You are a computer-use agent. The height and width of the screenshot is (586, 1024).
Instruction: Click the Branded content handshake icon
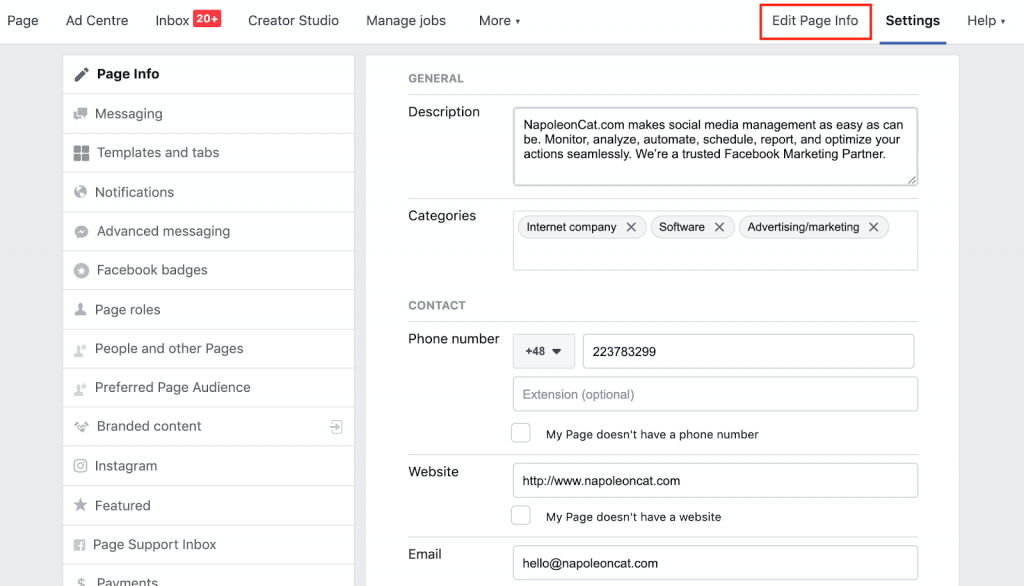(x=81, y=427)
